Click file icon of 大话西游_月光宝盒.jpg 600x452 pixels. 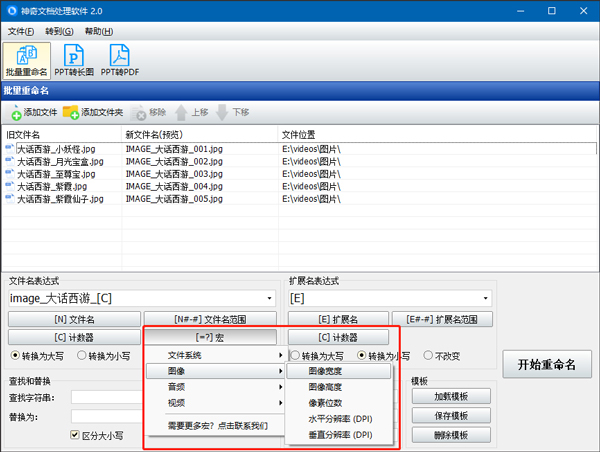[10, 161]
